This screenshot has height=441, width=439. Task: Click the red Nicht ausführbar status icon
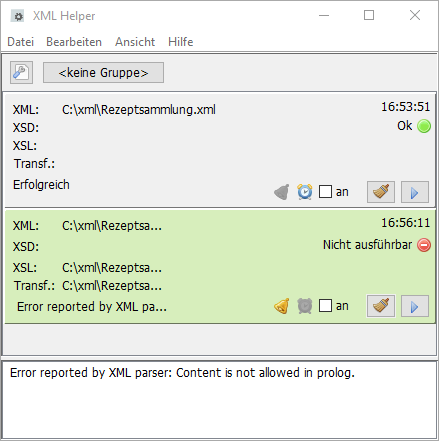click(x=424, y=245)
